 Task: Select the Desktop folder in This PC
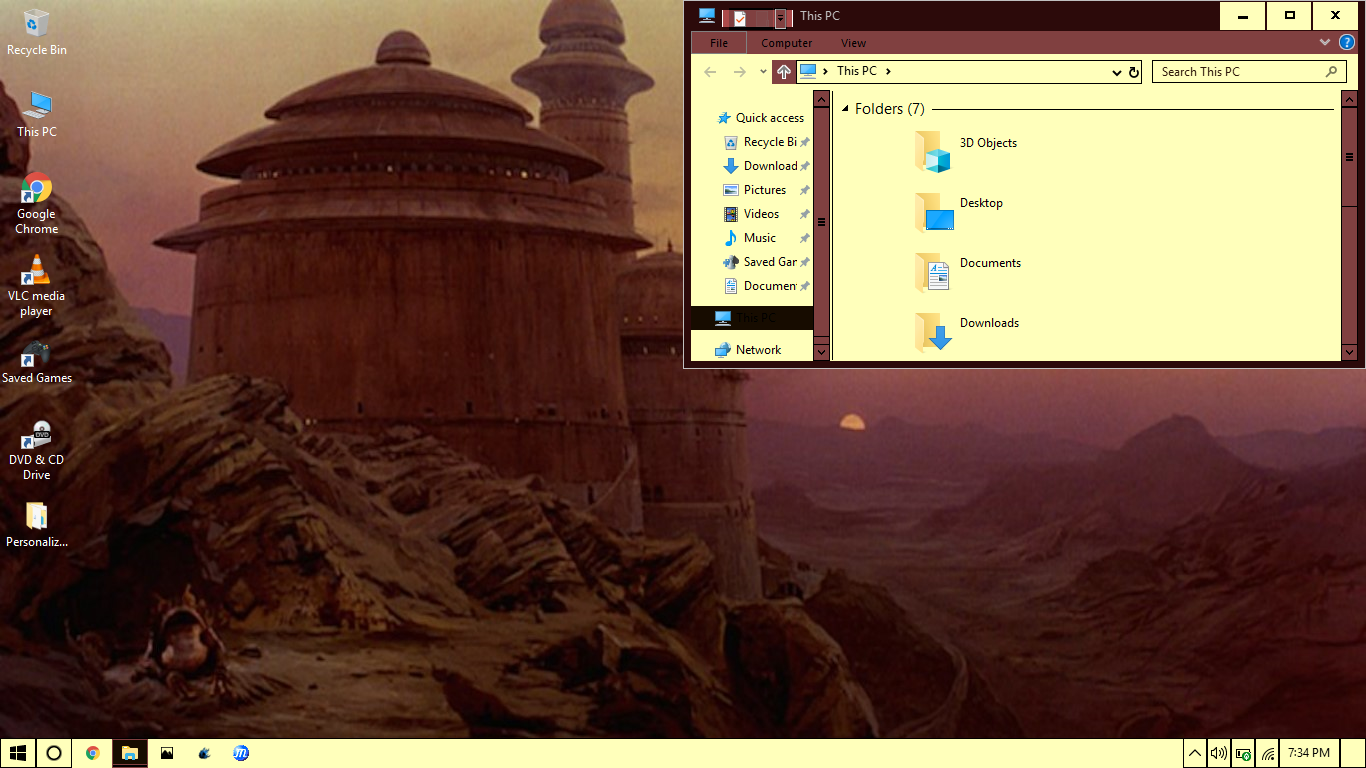959,211
